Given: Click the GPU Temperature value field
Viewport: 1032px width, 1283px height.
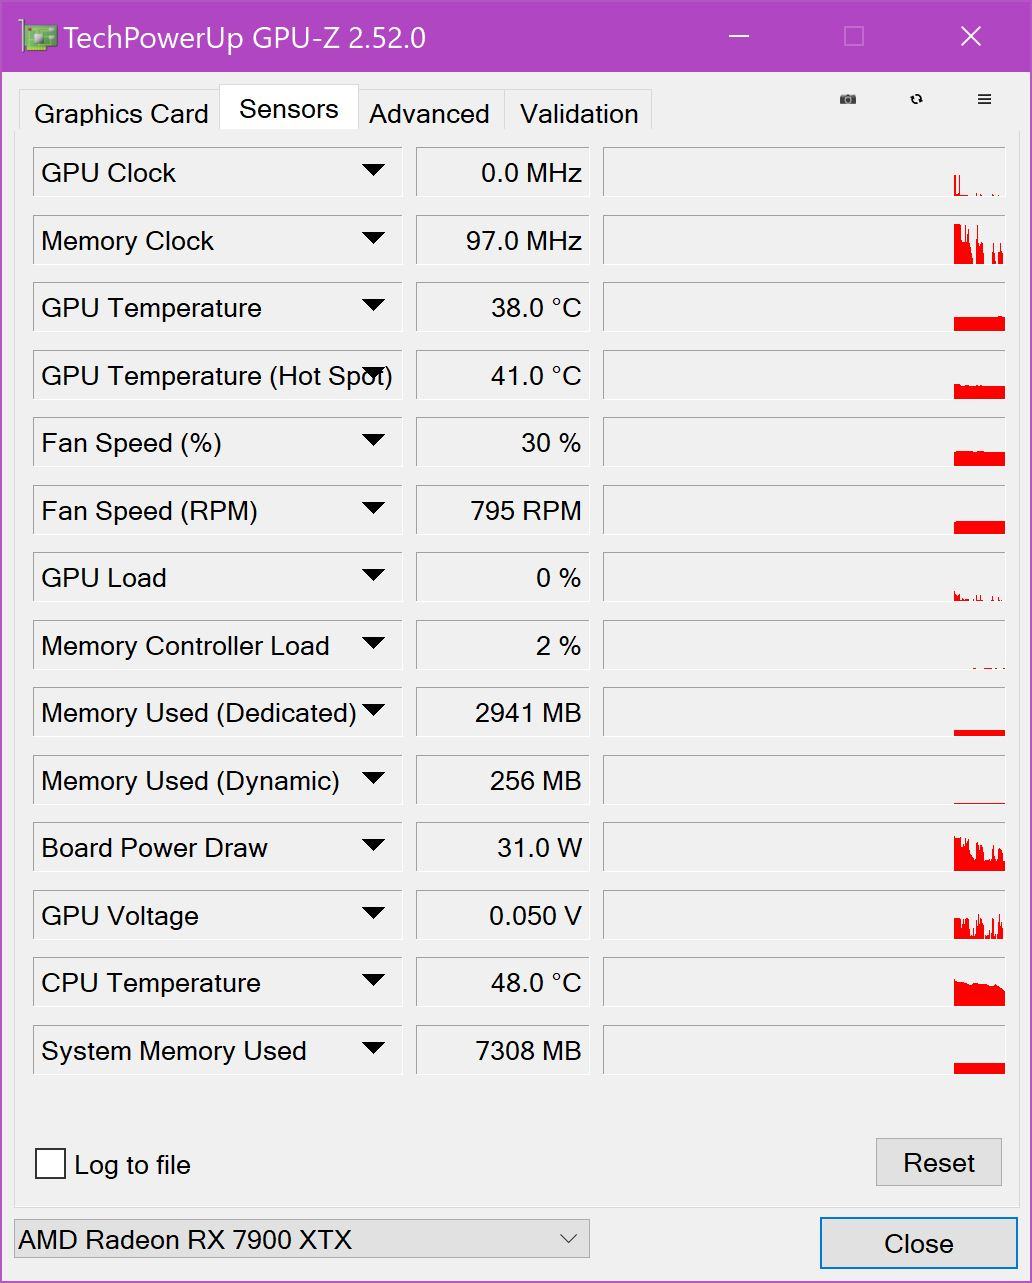Looking at the screenshot, I should coord(502,308).
